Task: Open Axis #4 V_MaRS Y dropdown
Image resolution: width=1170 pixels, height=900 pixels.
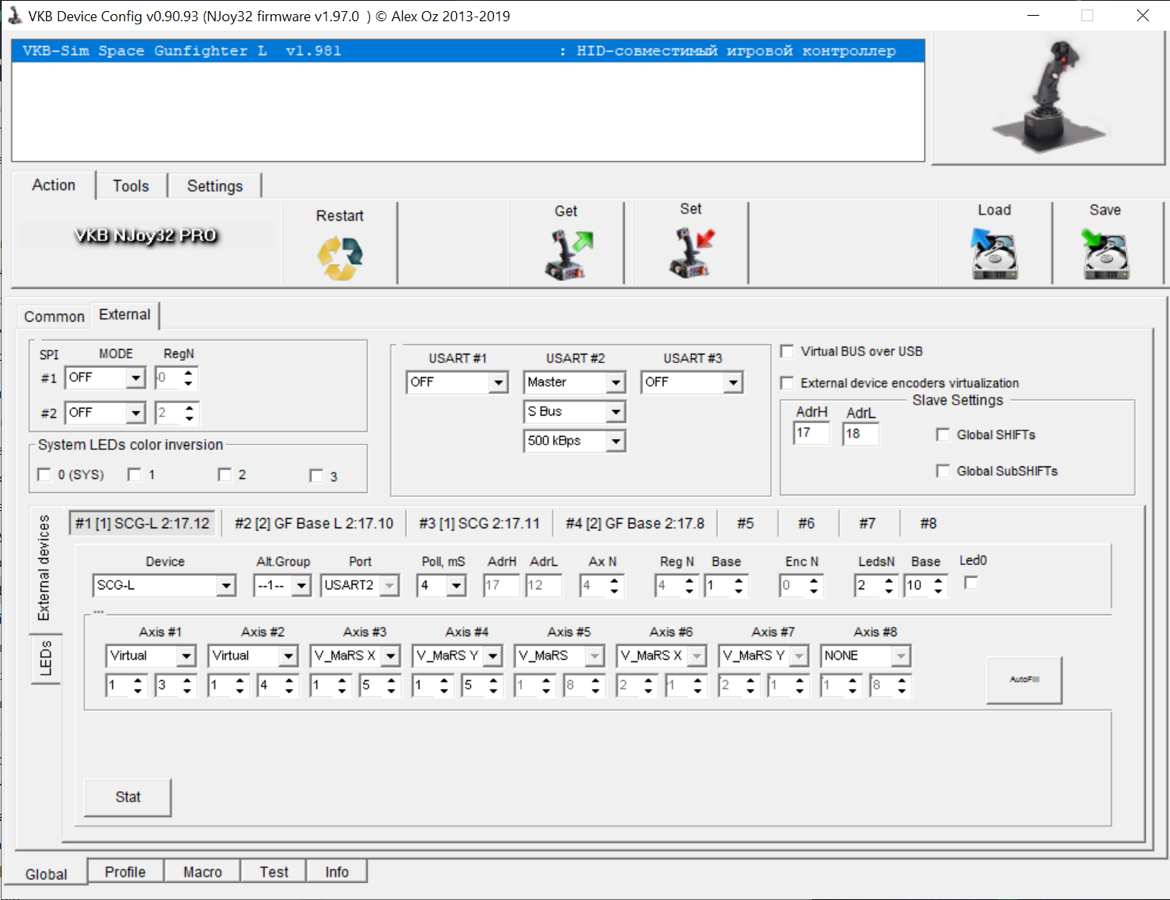Action: [492, 656]
